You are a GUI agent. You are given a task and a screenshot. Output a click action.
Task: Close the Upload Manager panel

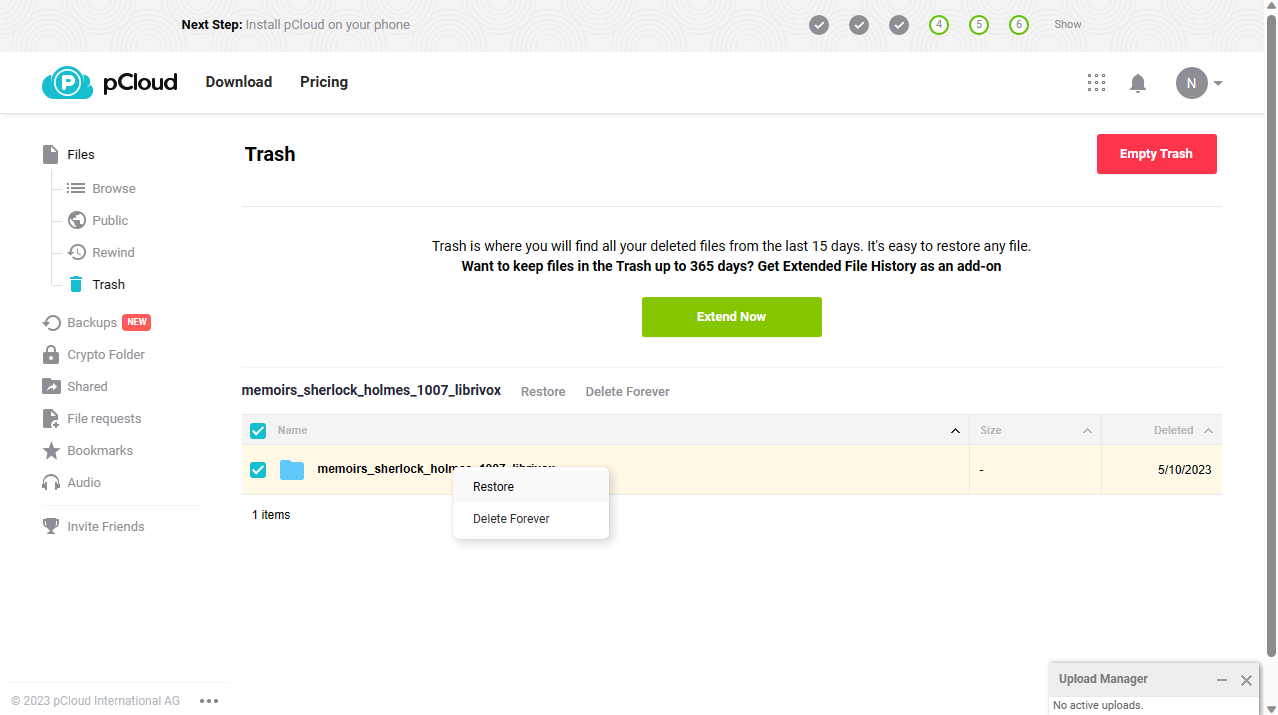point(1246,680)
